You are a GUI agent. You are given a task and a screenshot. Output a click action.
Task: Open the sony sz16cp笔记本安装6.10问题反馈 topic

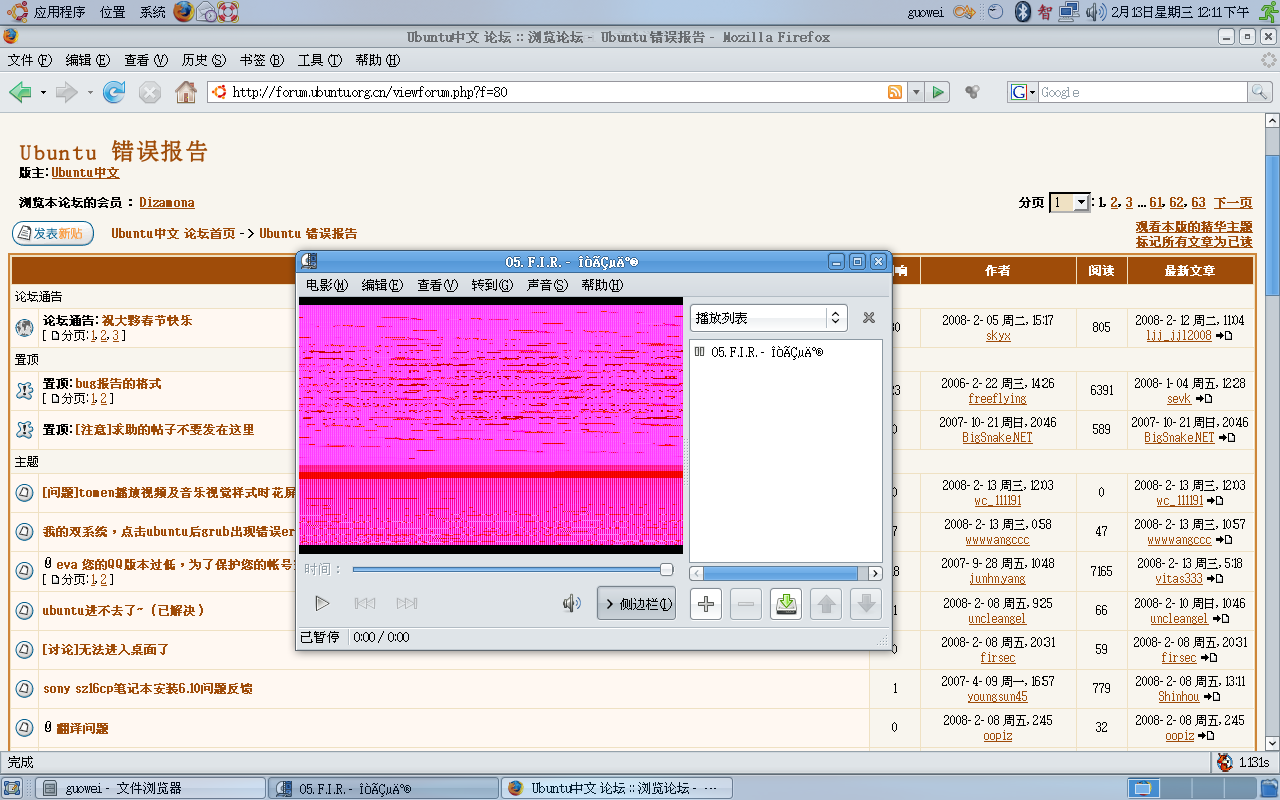[147, 688]
